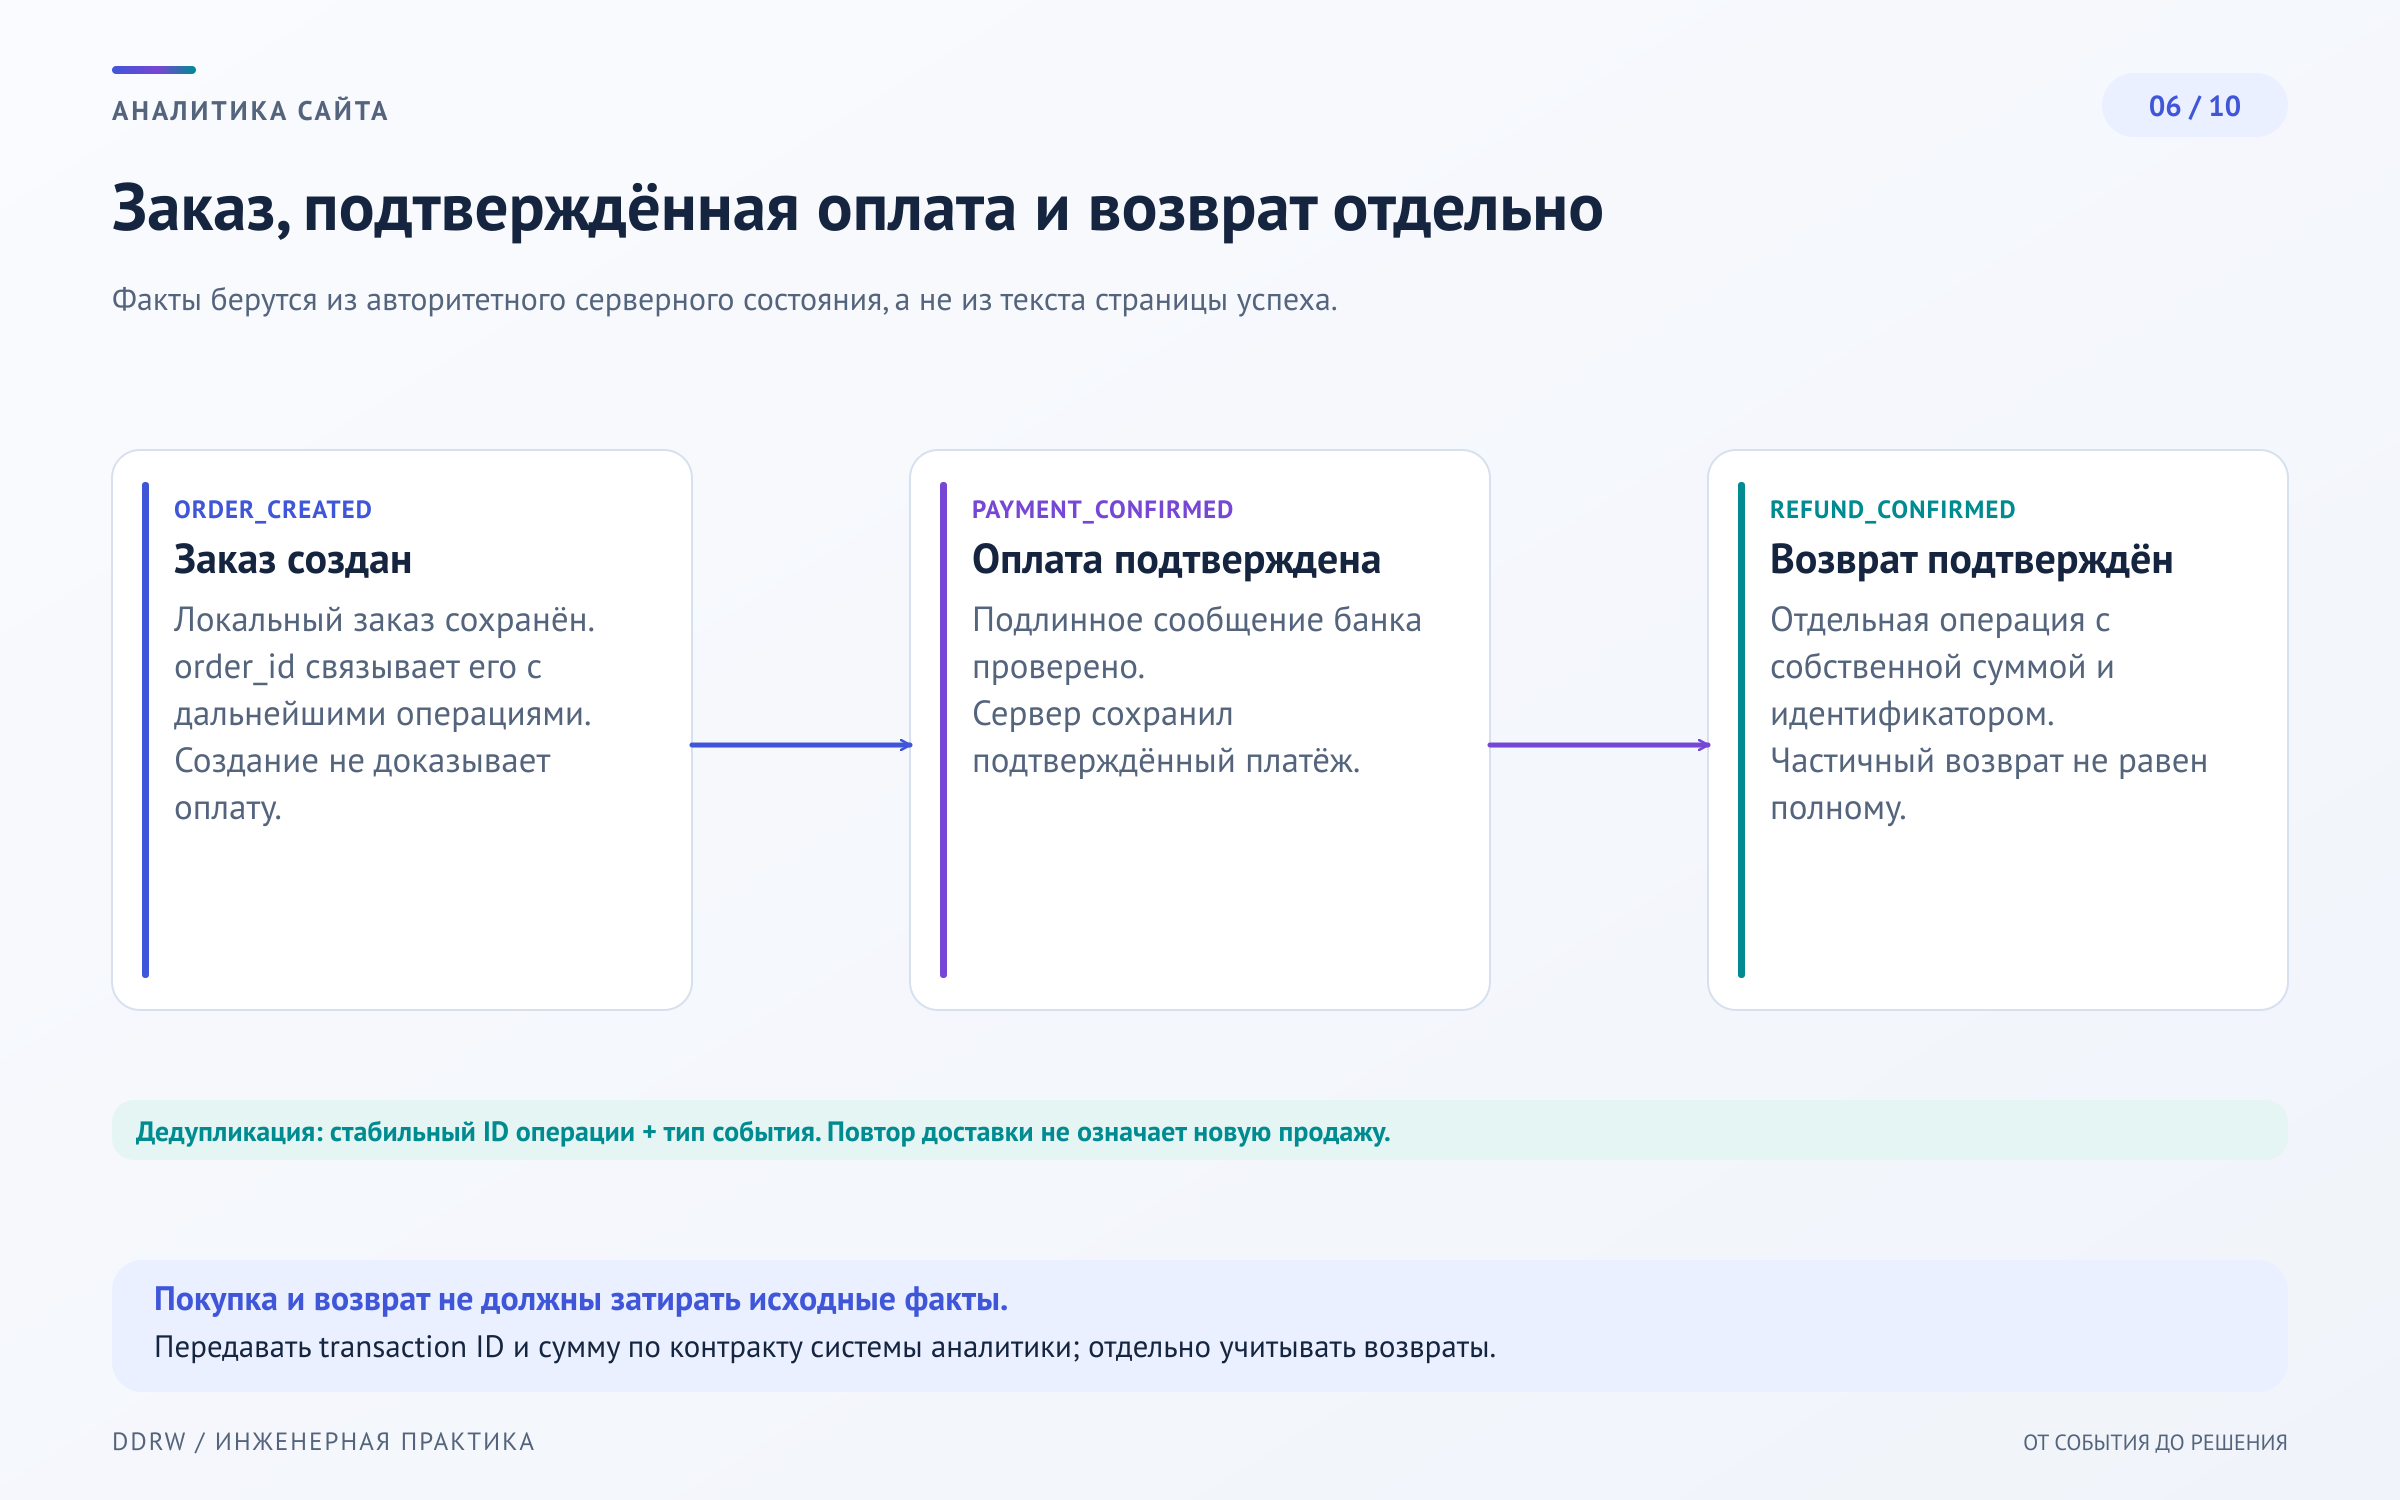This screenshot has height=1500, width=2400.
Task: Click the ОТ СОБЫТИЯ ДО РЕШЕНИЯ footer text
Action: point(2155,1443)
